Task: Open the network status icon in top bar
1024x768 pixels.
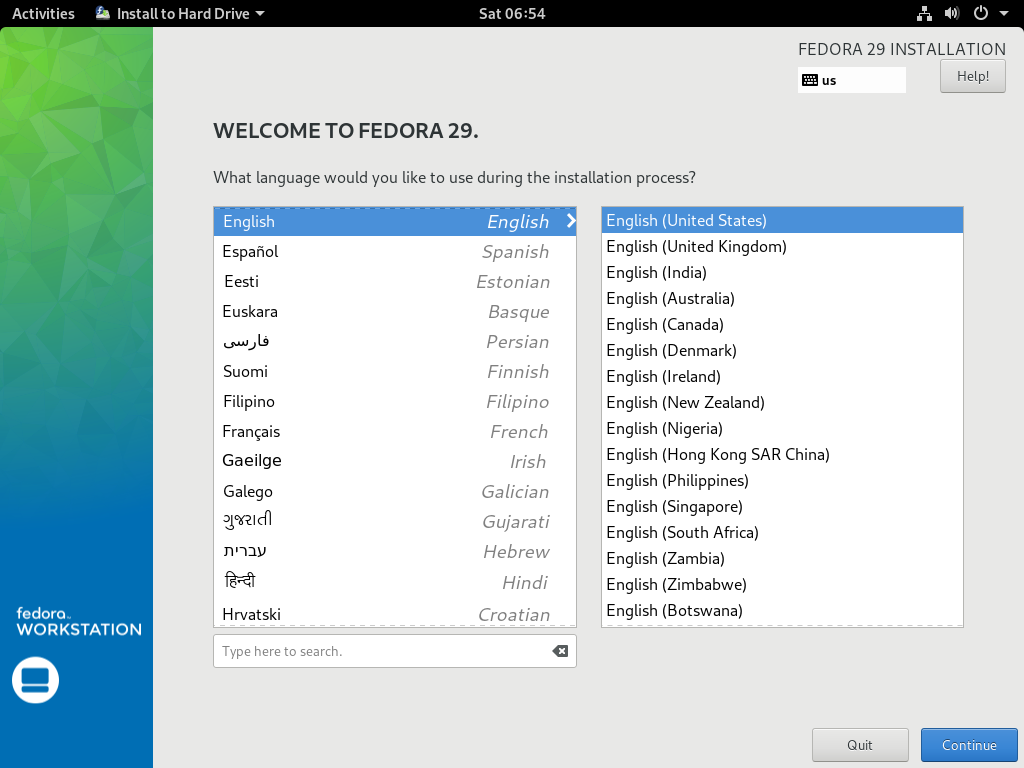Action: [924, 13]
